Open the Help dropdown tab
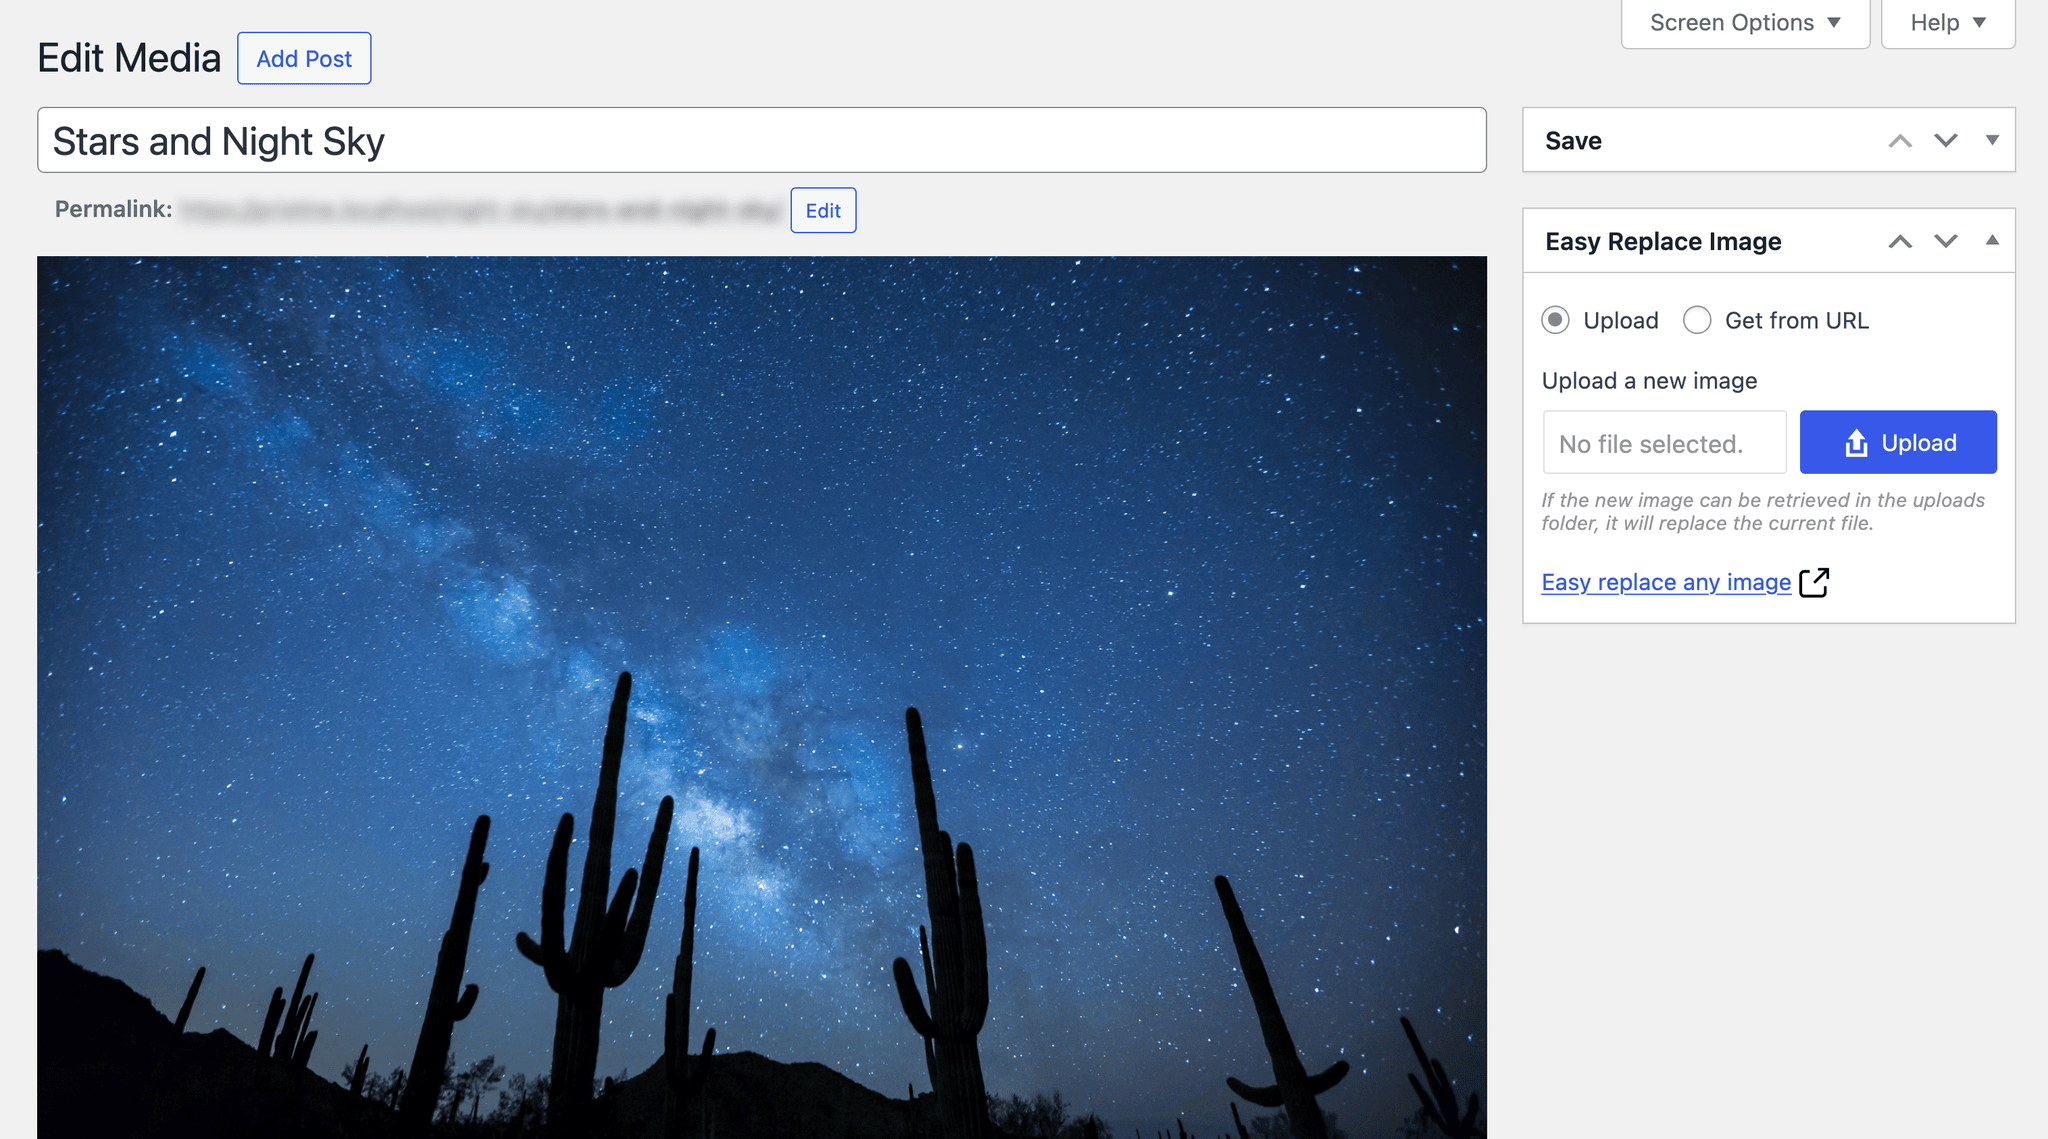 (1948, 23)
